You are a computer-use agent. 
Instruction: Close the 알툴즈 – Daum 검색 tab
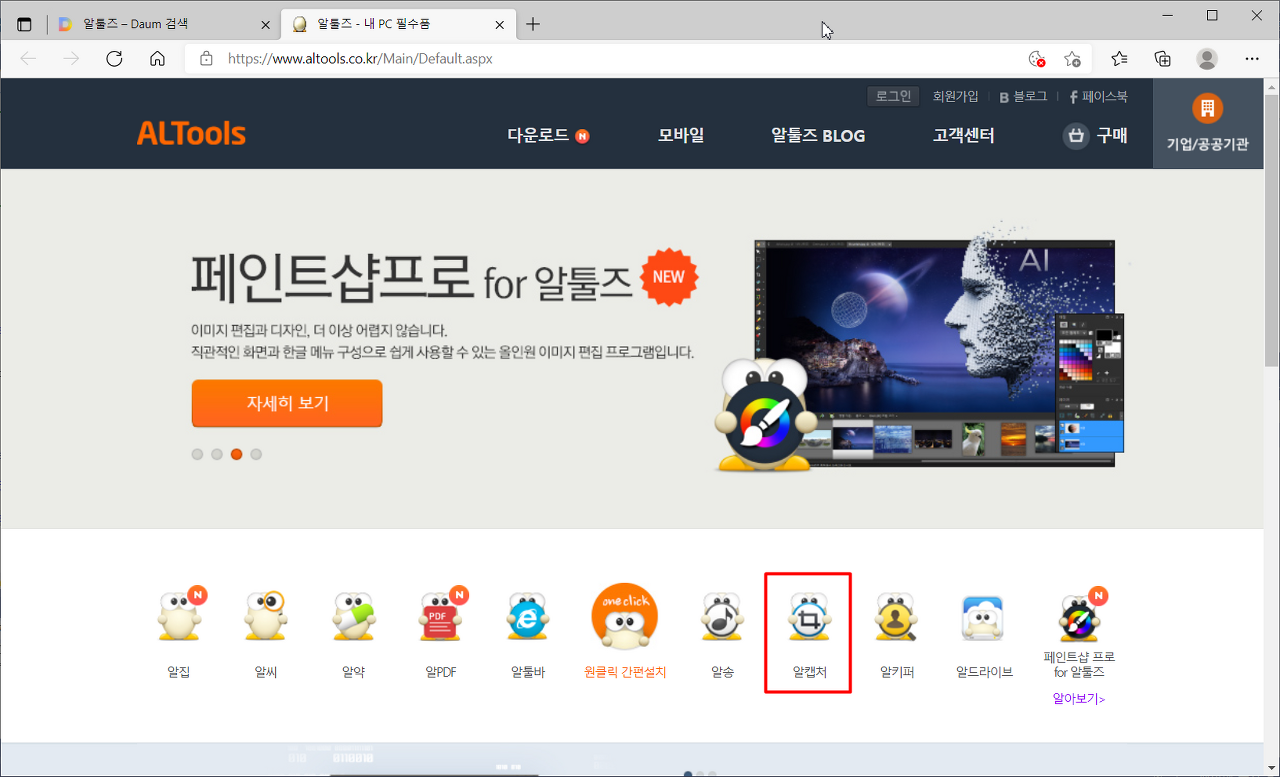pyautogui.click(x=265, y=24)
